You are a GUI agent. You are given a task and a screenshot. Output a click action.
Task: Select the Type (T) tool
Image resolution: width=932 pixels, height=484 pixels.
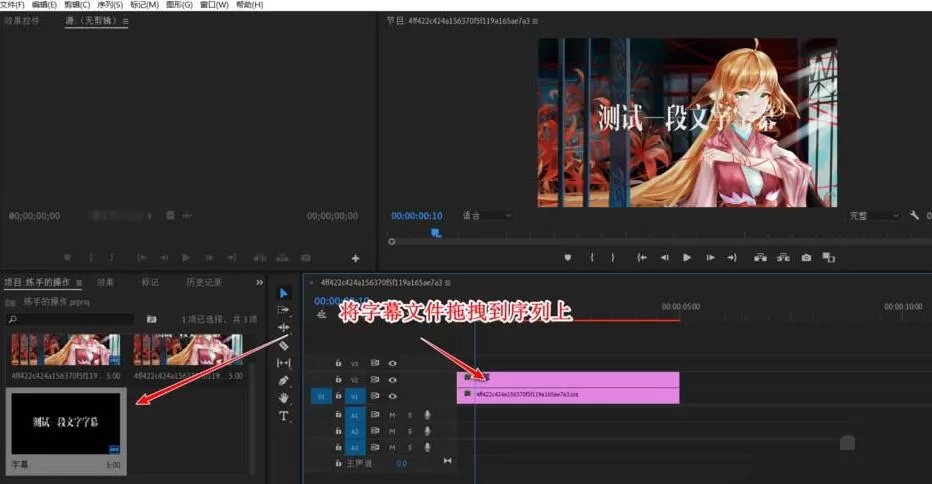284,416
